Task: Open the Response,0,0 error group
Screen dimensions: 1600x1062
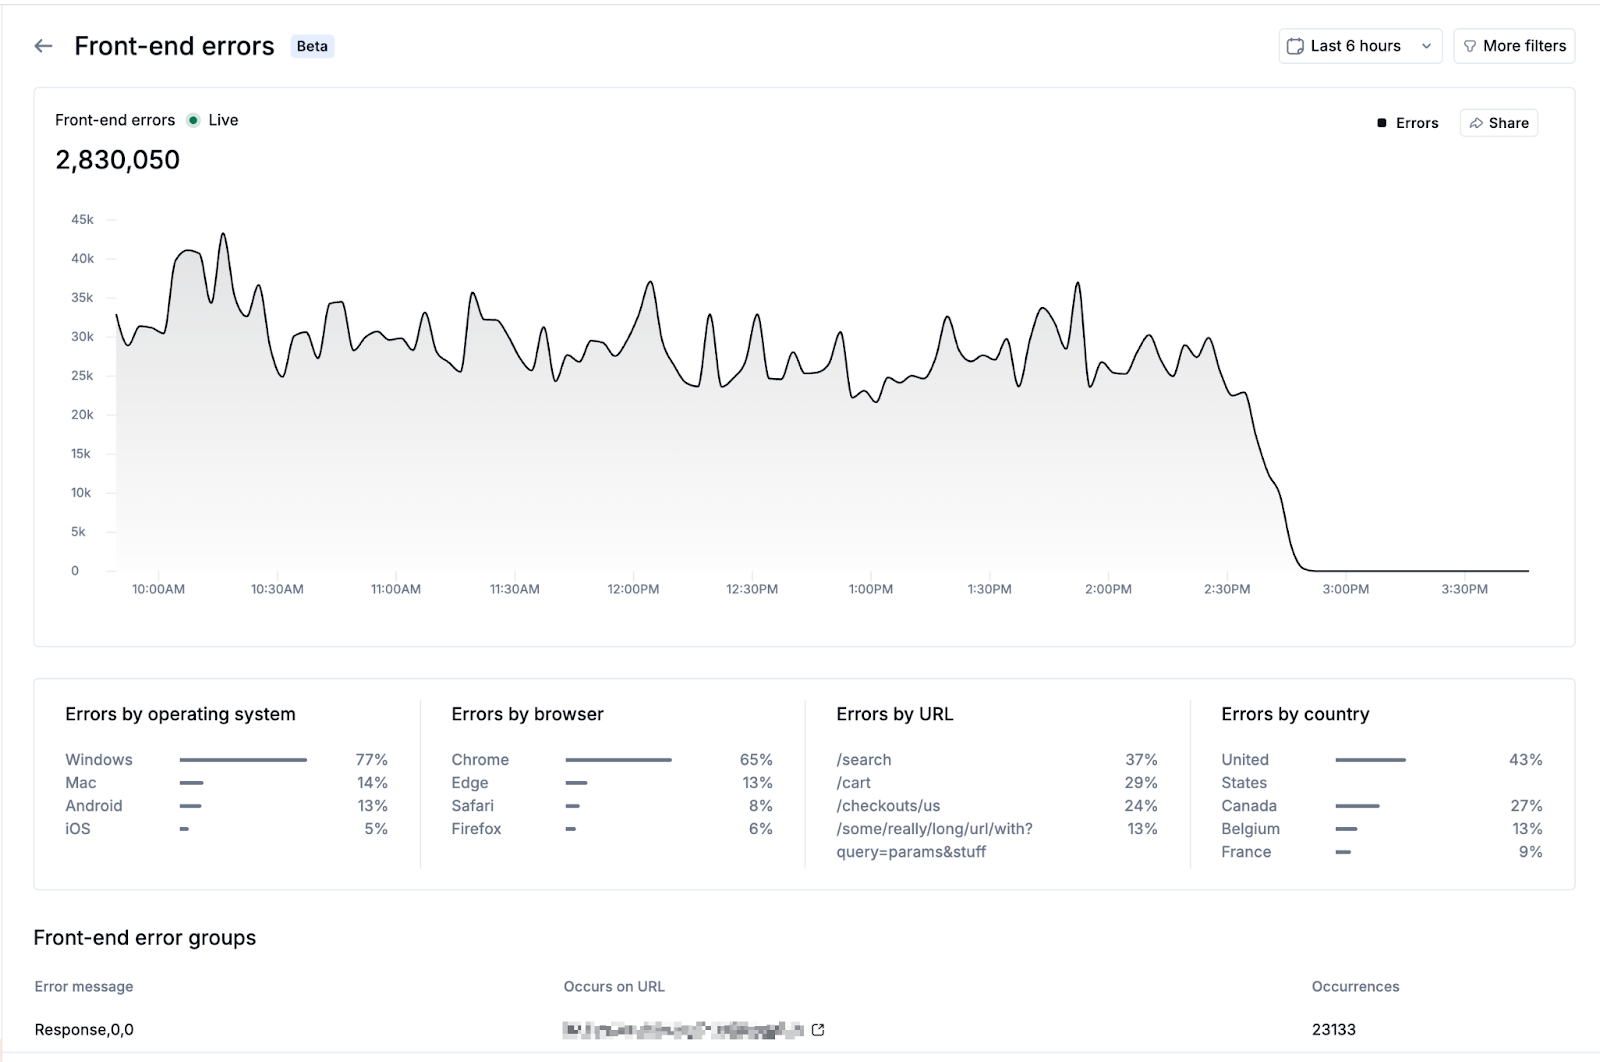Action: point(84,1029)
